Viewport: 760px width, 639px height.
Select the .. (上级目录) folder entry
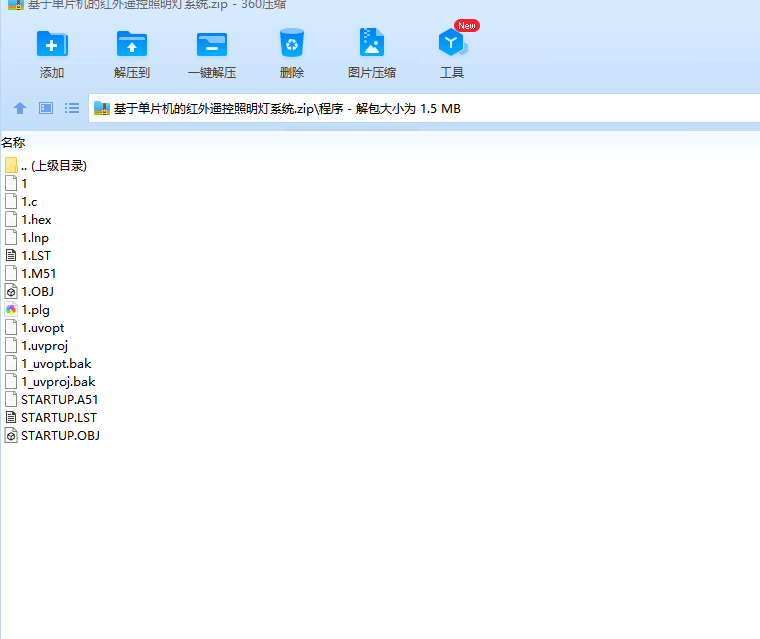tap(46, 166)
